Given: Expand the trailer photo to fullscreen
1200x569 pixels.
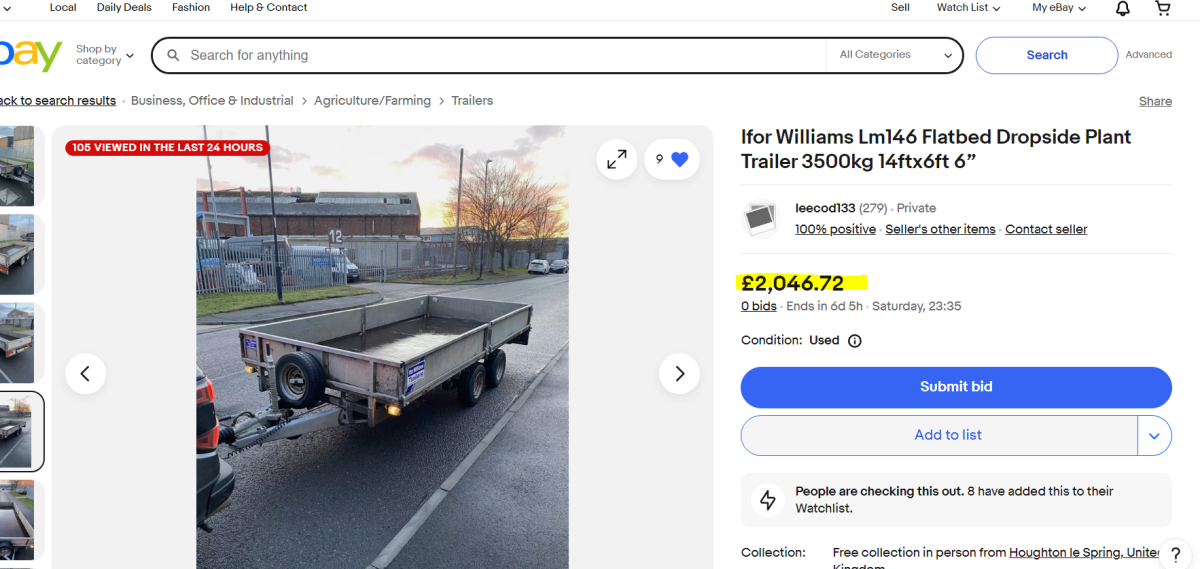Looking at the screenshot, I should pyautogui.click(x=617, y=159).
